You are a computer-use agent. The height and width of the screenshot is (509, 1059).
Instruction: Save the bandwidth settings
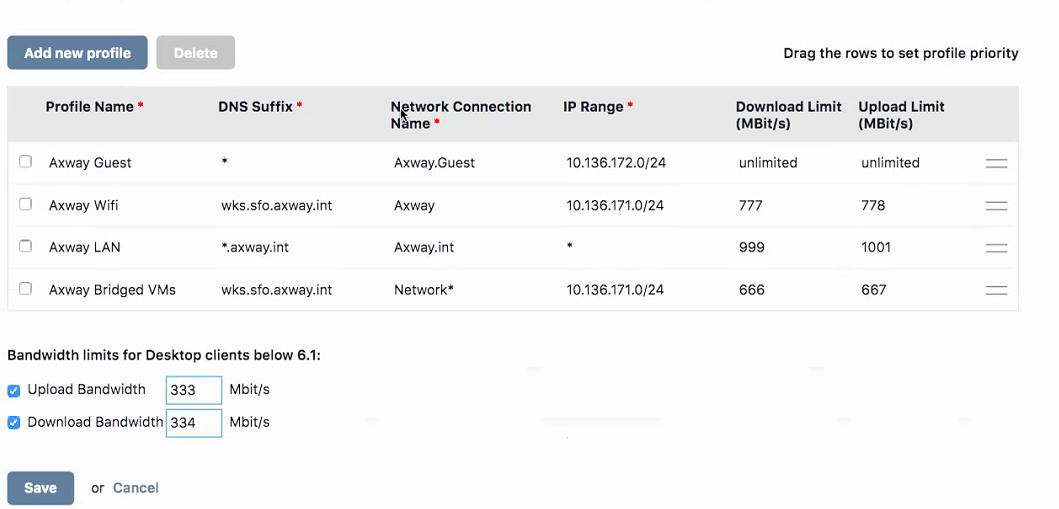[41, 488]
